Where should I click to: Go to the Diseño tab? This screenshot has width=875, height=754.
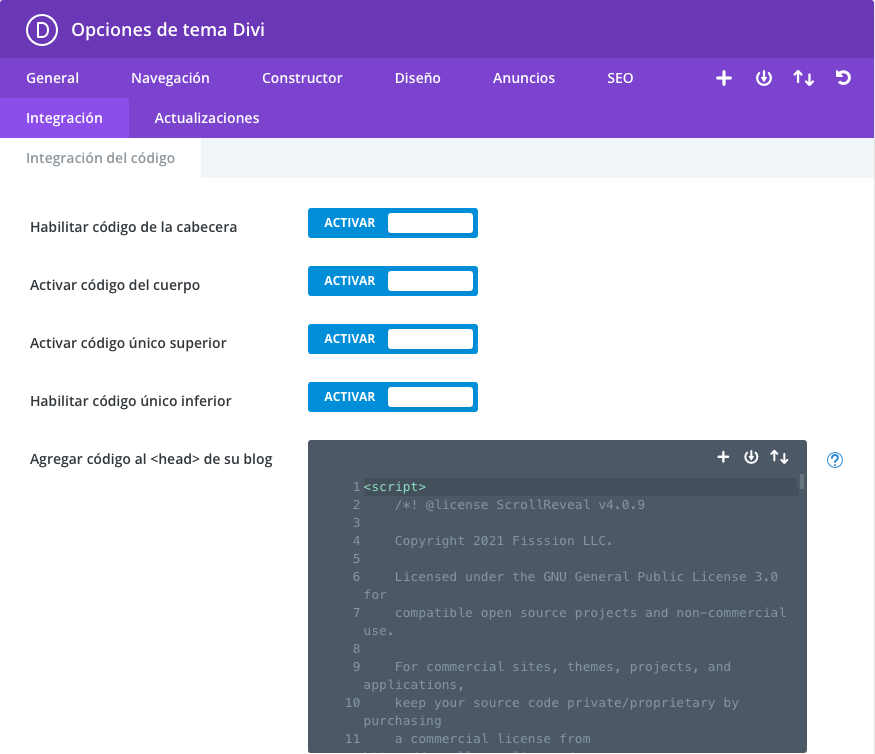tap(417, 78)
